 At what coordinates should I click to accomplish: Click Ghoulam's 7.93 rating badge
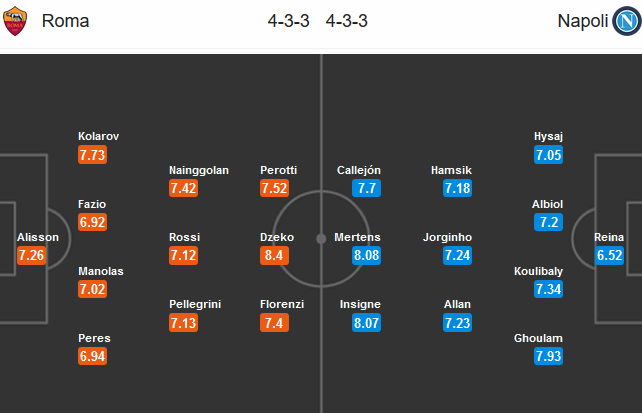pos(548,356)
